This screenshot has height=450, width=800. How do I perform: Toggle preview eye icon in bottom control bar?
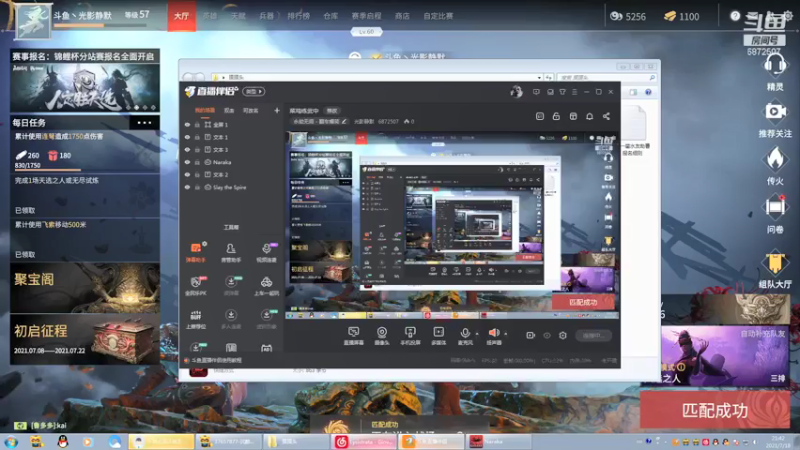[x=547, y=335]
